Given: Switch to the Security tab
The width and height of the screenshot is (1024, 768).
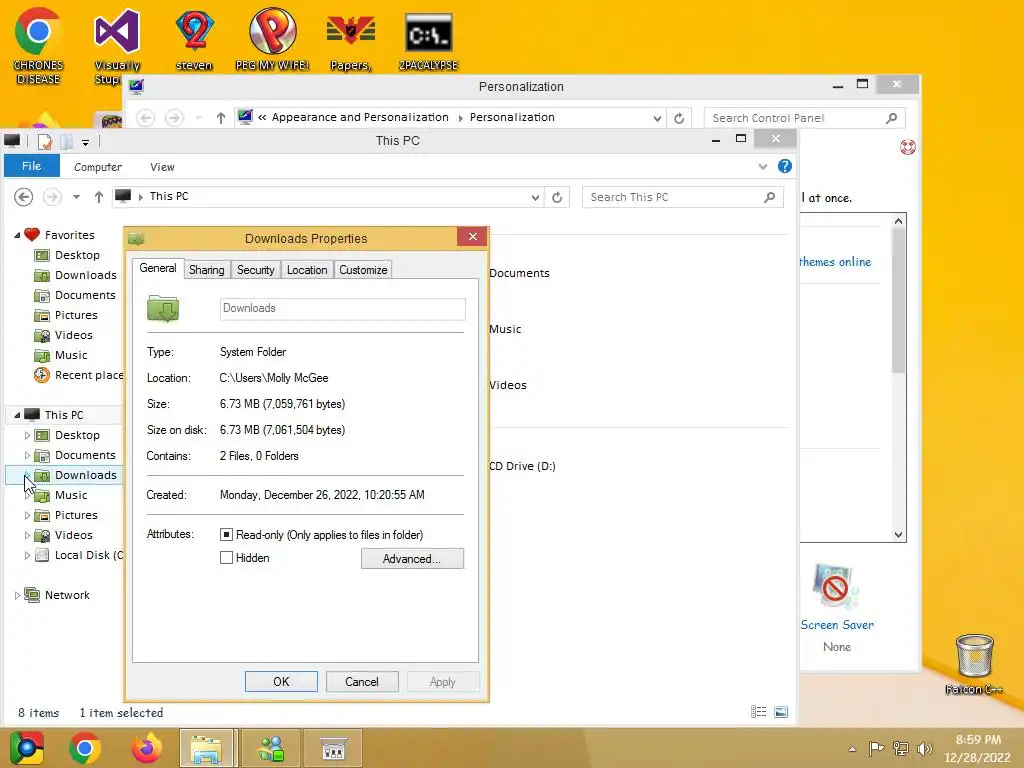Looking at the screenshot, I should (x=255, y=270).
